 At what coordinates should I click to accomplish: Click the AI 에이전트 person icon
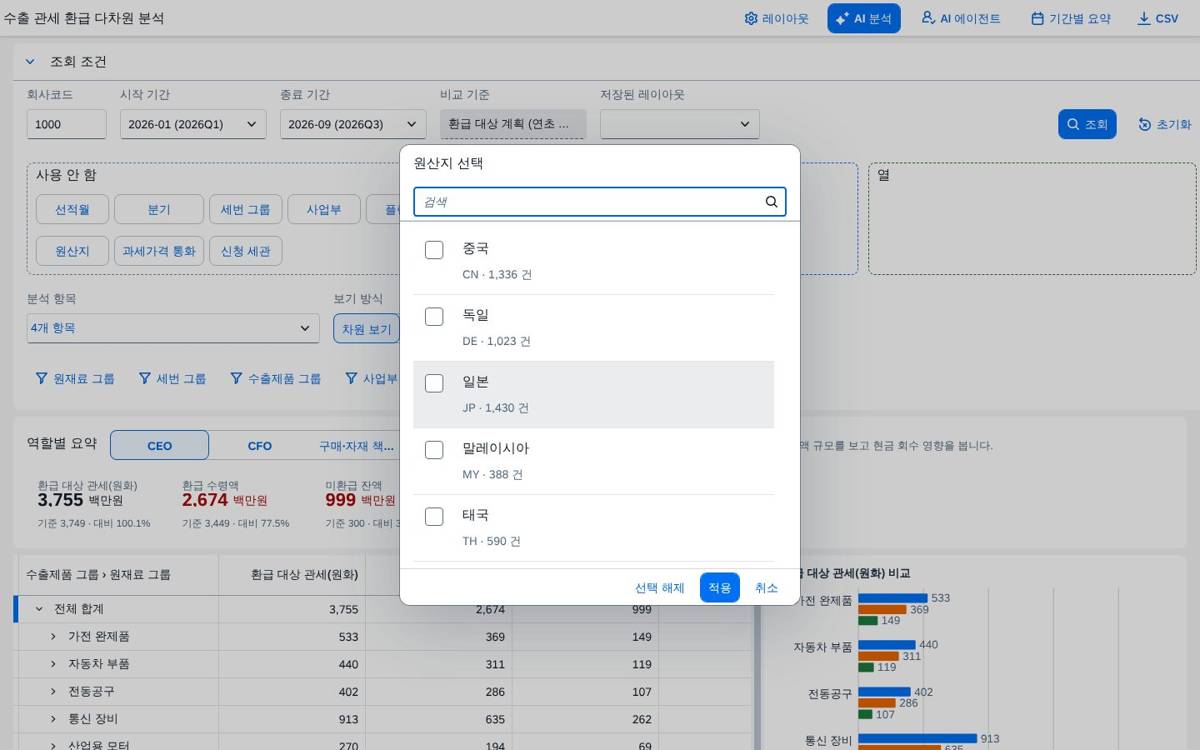tap(928, 18)
